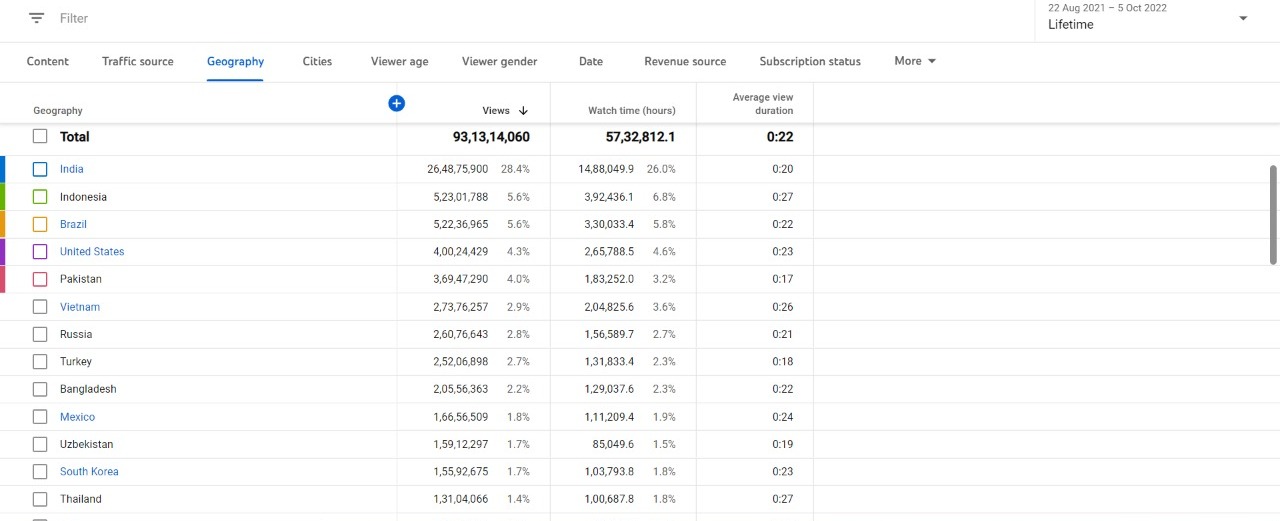Click the Filter input field
Image resolution: width=1280 pixels, height=521 pixels.
pos(74,18)
